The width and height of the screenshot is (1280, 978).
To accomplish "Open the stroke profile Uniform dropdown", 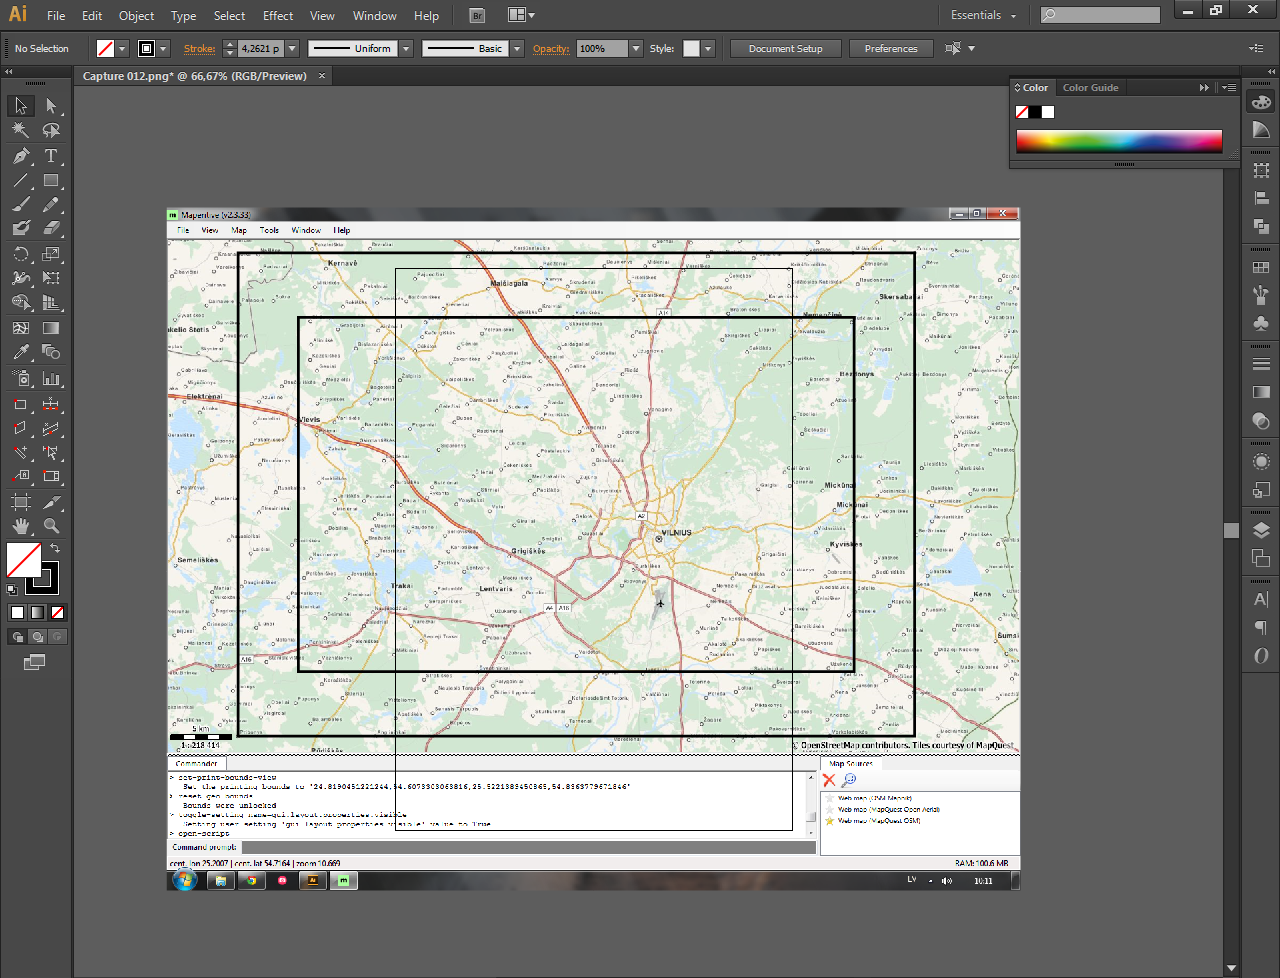I will tap(405, 48).
